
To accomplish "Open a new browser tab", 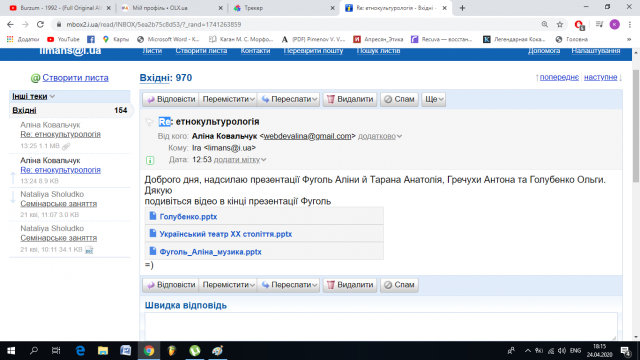I will [x=462, y=8].
